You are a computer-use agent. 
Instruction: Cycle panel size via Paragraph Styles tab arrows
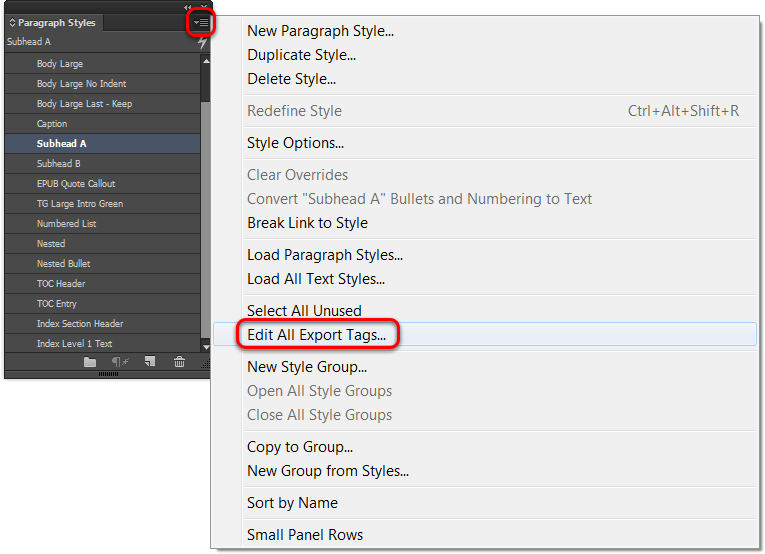coord(12,23)
